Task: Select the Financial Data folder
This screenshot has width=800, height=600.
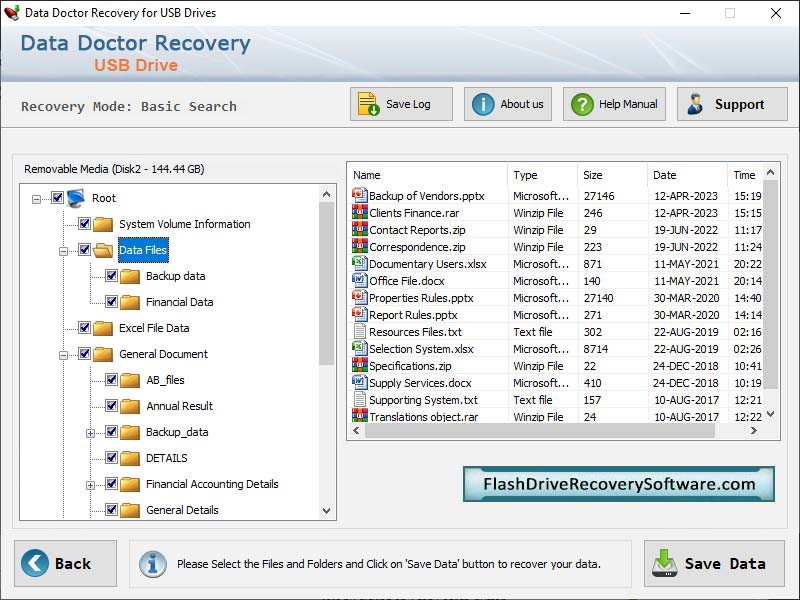Action: [x=179, y=302]
